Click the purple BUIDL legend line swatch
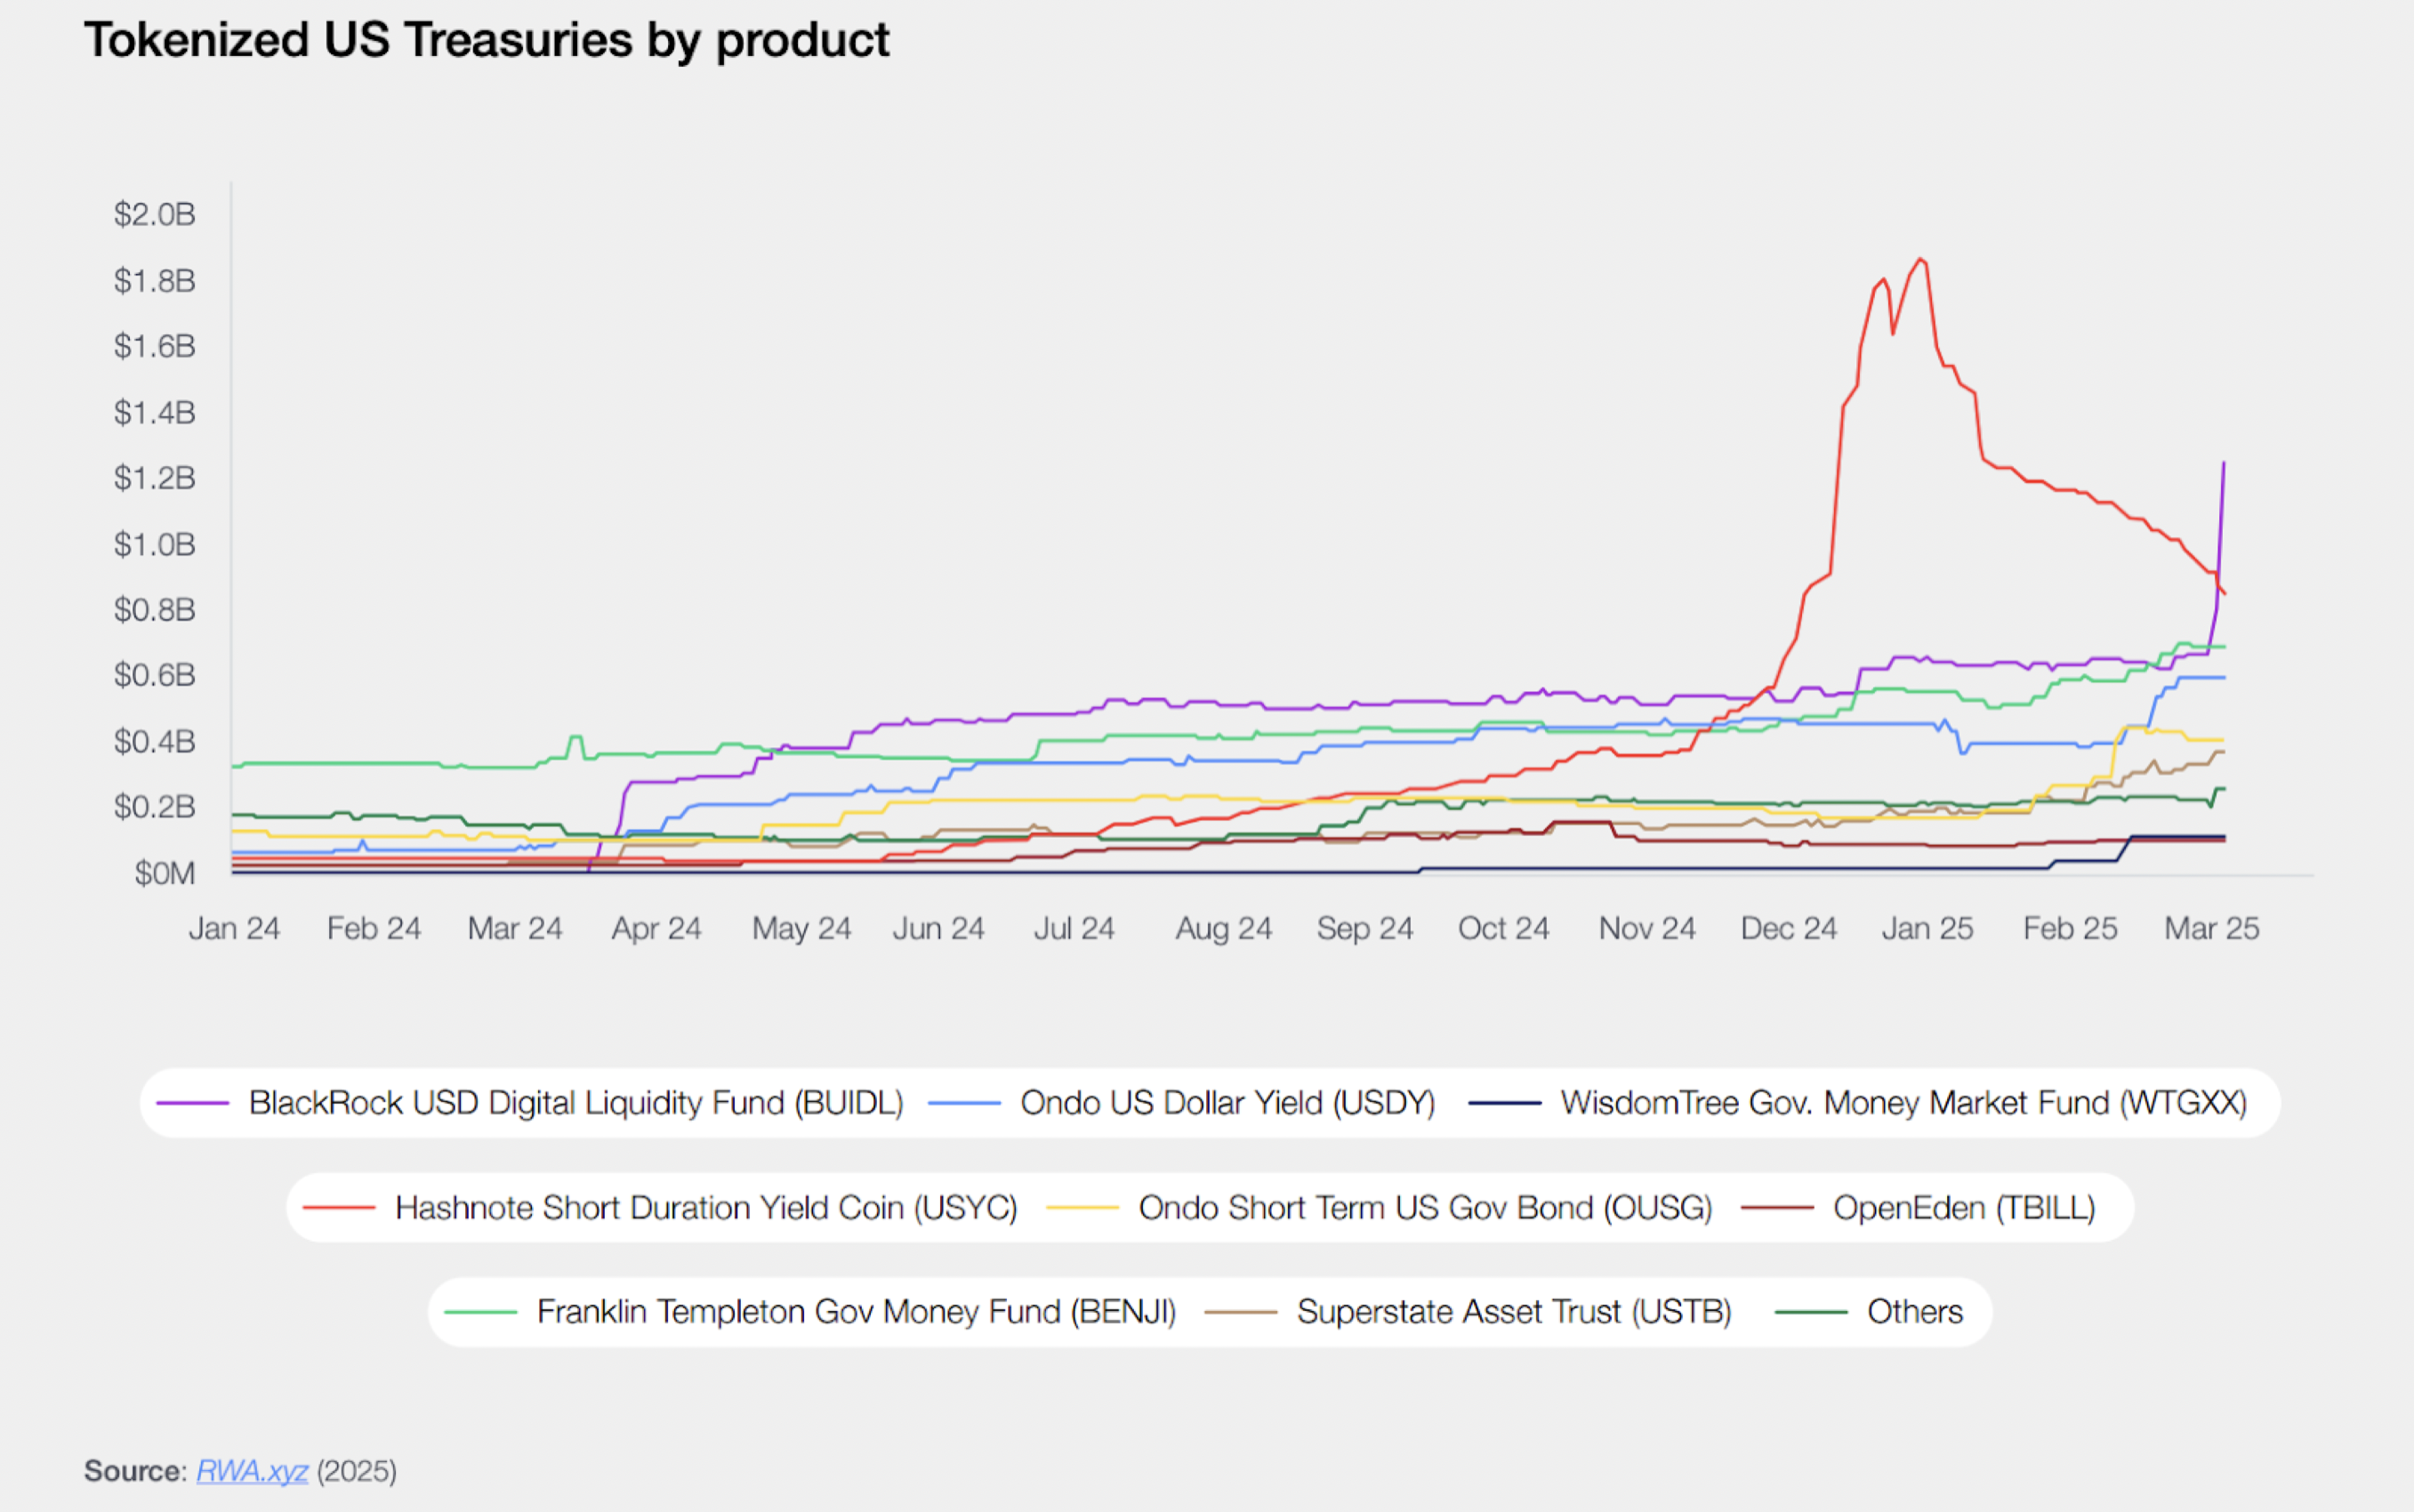 click(194, 1103)
